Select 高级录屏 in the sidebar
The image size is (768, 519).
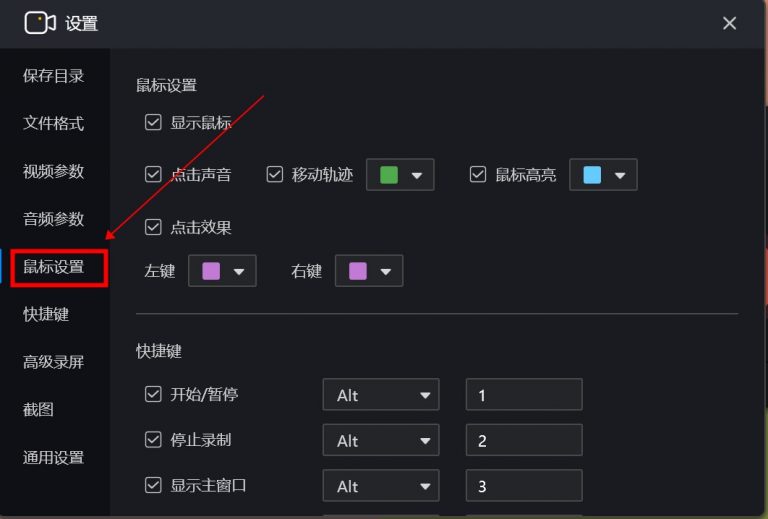point(53,362)
